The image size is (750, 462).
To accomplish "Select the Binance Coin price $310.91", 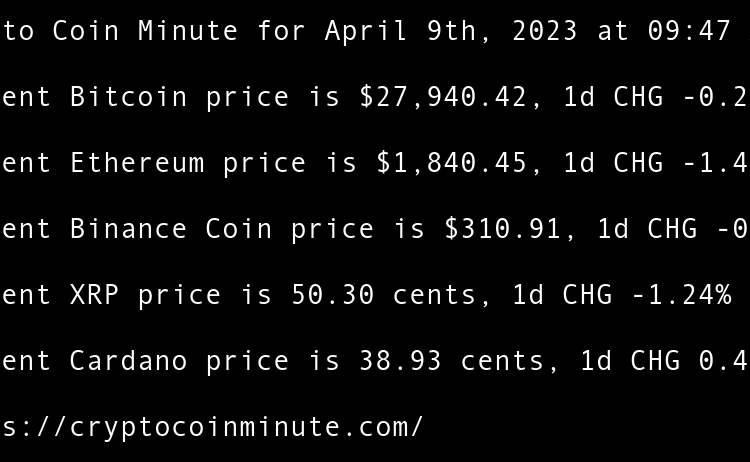I will [502, 229].
